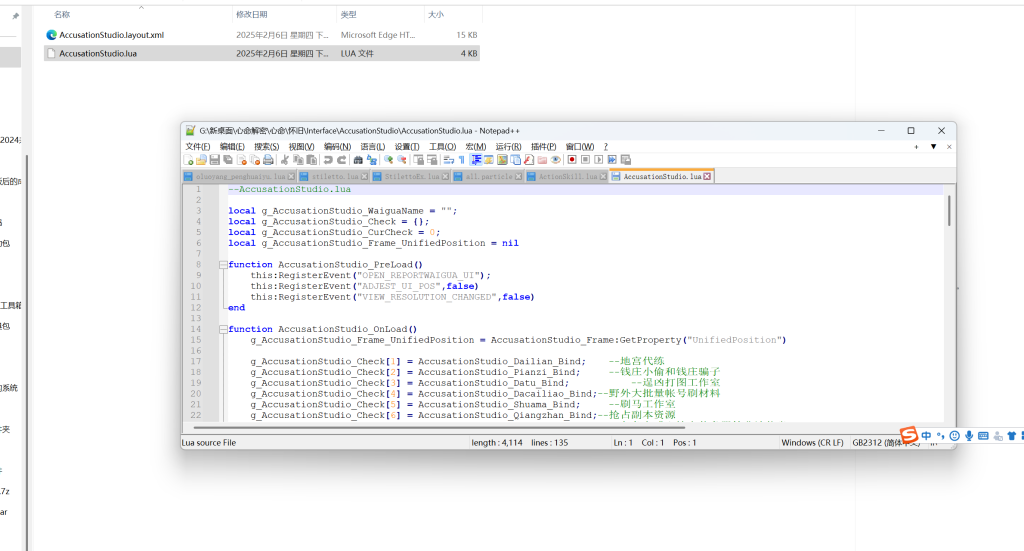This screenshot has height=551, width=1024.
Task: Open the 编码(N) encoding menu
Action: (x=337, y=146)
